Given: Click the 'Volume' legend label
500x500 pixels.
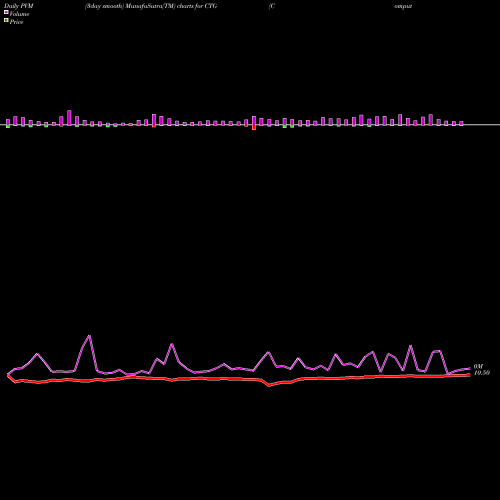Looking at the screenshot, I should point(19,14).
